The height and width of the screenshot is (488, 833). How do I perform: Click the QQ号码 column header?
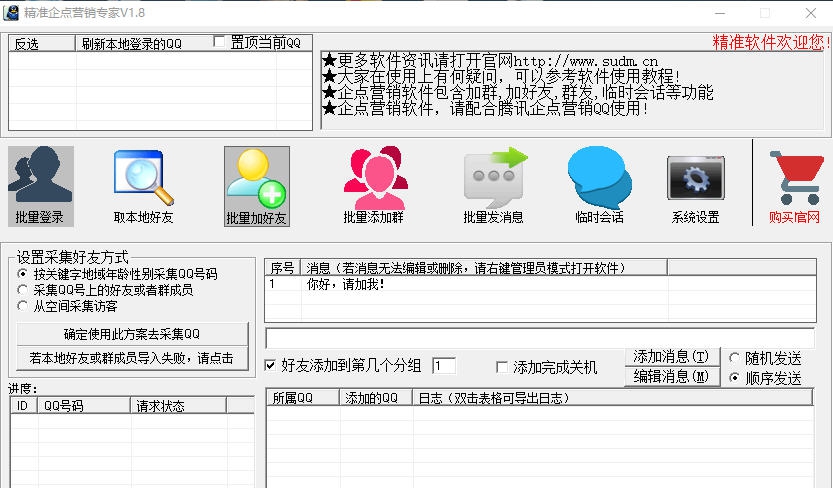84,406
